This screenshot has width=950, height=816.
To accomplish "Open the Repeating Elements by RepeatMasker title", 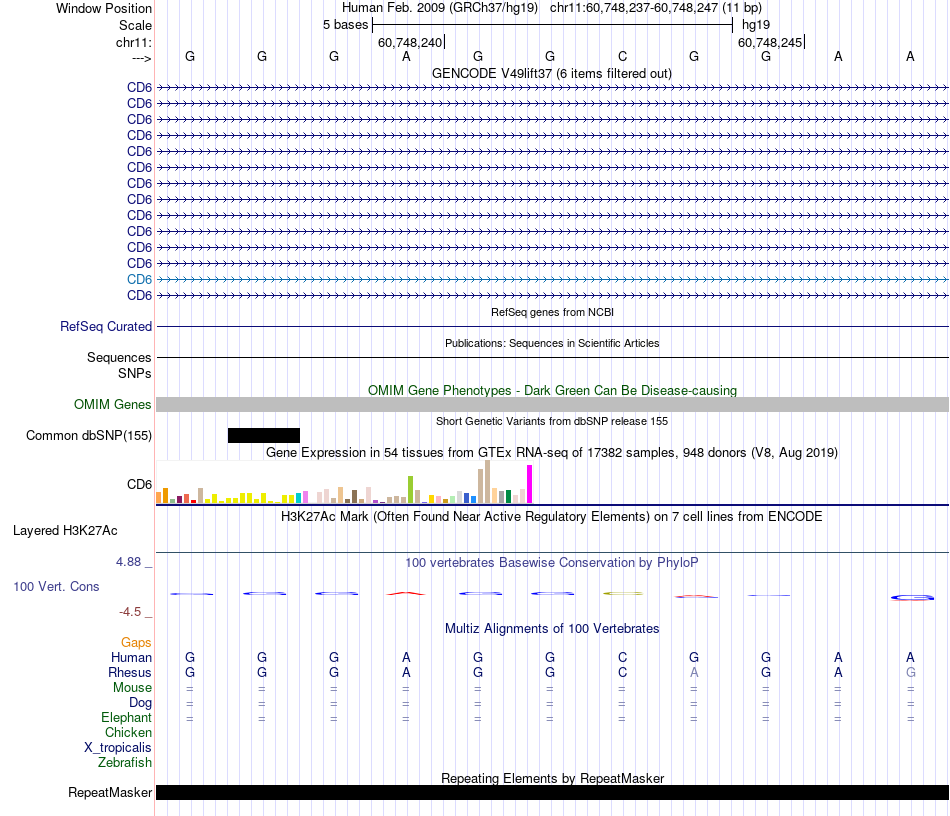I will click(x=553, y=778).
